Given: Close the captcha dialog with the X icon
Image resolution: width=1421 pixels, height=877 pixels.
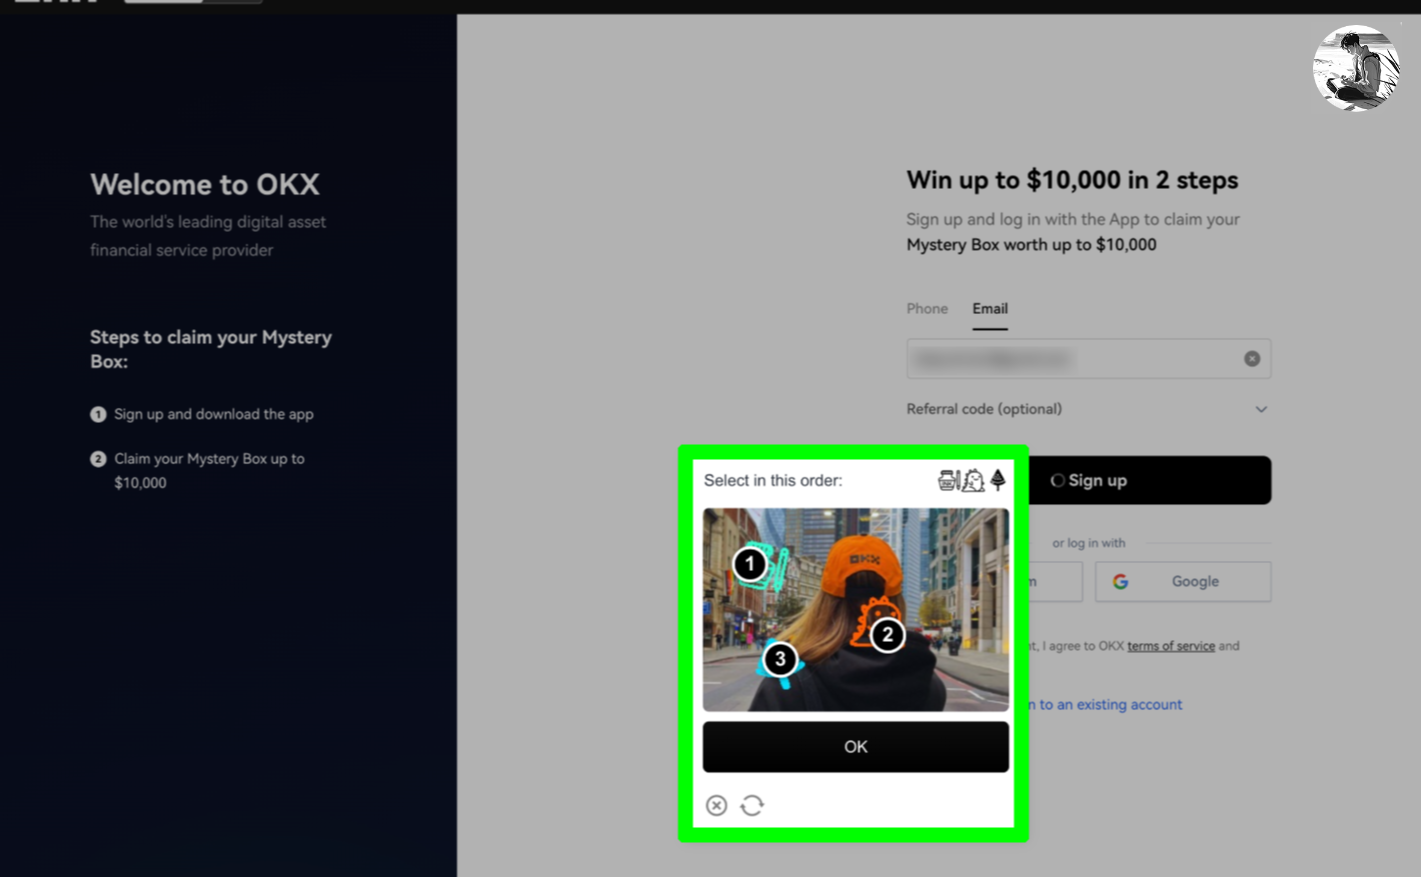Looking at the screenshot, I should (x=716, y=805).
